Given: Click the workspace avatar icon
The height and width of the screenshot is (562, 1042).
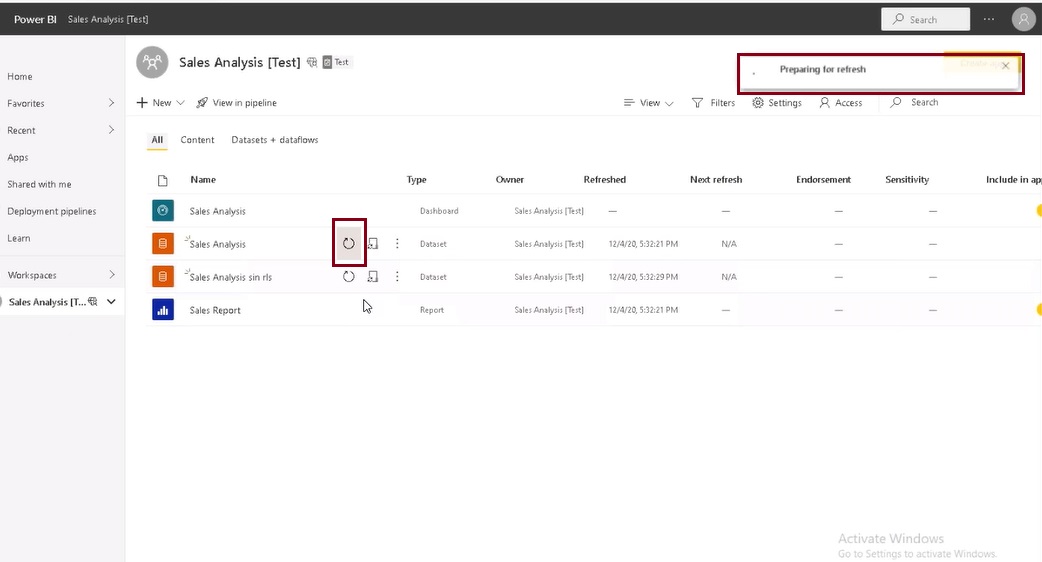Looking at the screenshot, I should click(152, 62).
